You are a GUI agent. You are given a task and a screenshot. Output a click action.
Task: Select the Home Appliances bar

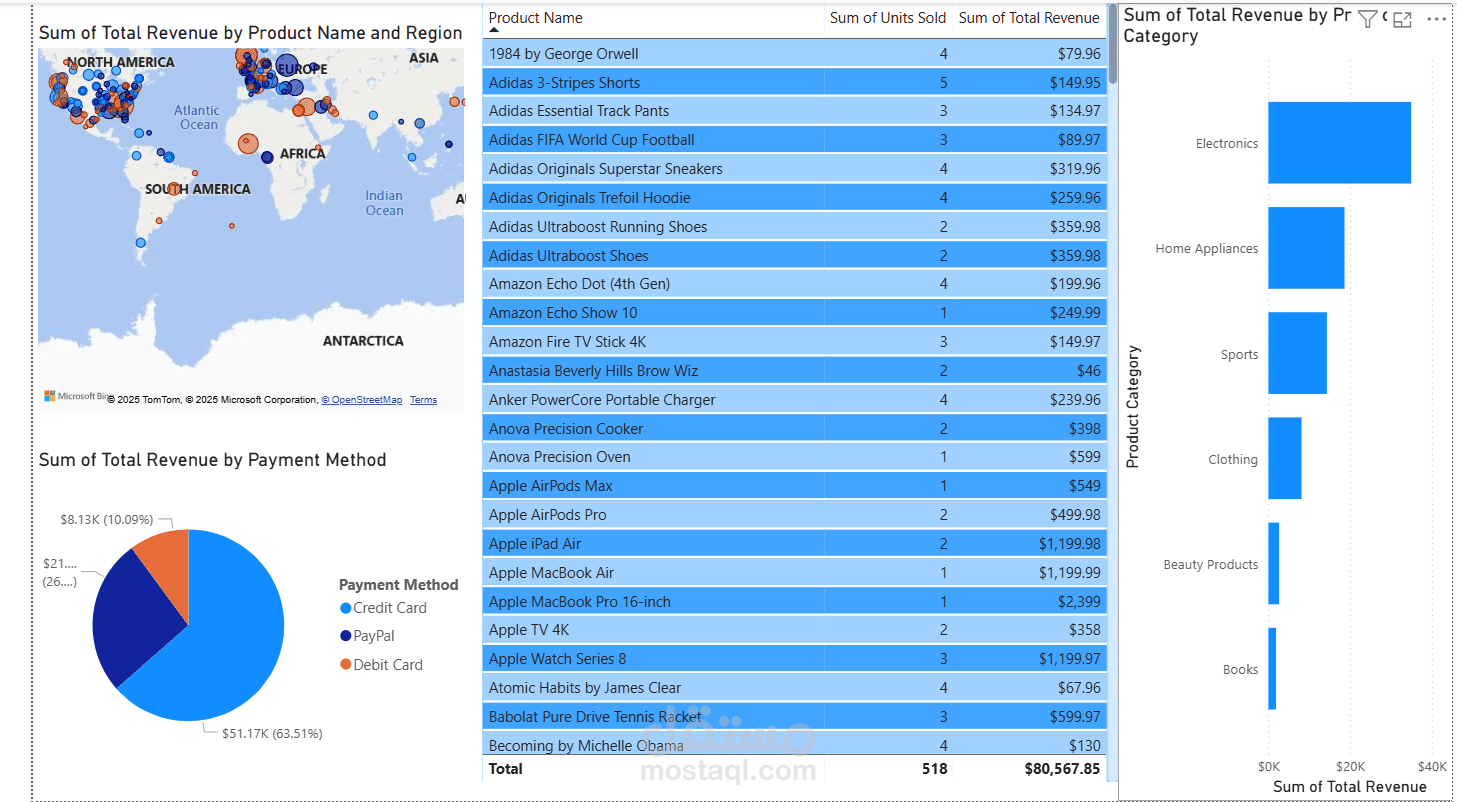point(1306,248)
